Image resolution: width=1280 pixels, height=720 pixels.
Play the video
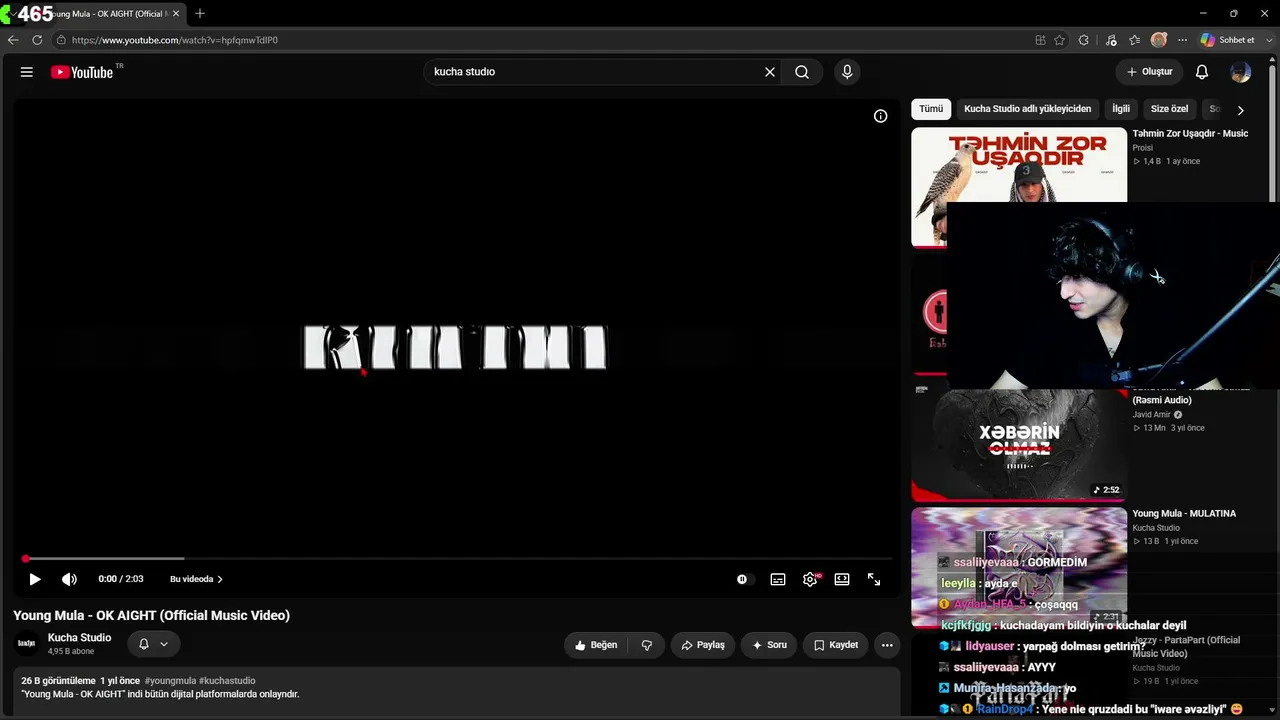[x=35, y=579]
